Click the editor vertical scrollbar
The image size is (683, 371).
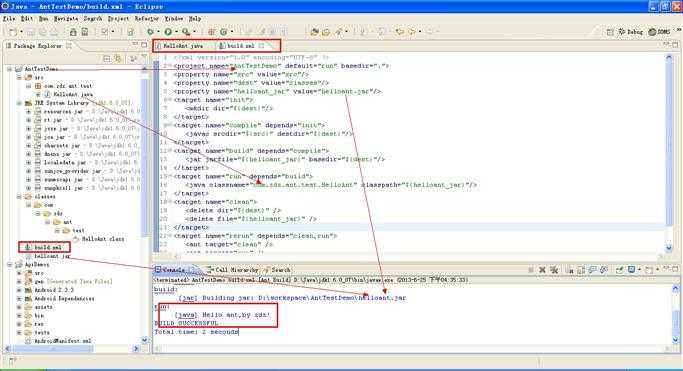(669, 153)
